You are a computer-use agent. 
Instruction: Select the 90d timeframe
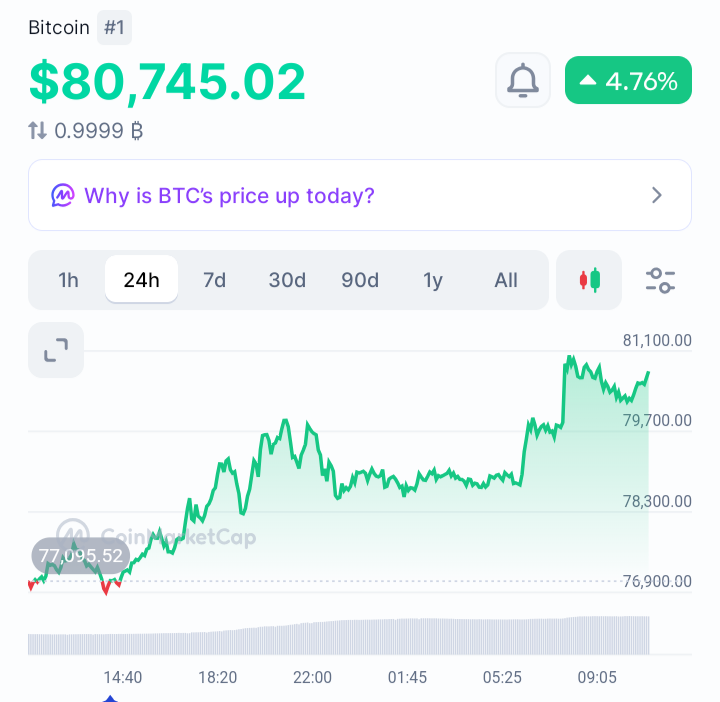[x=360, y=280]
